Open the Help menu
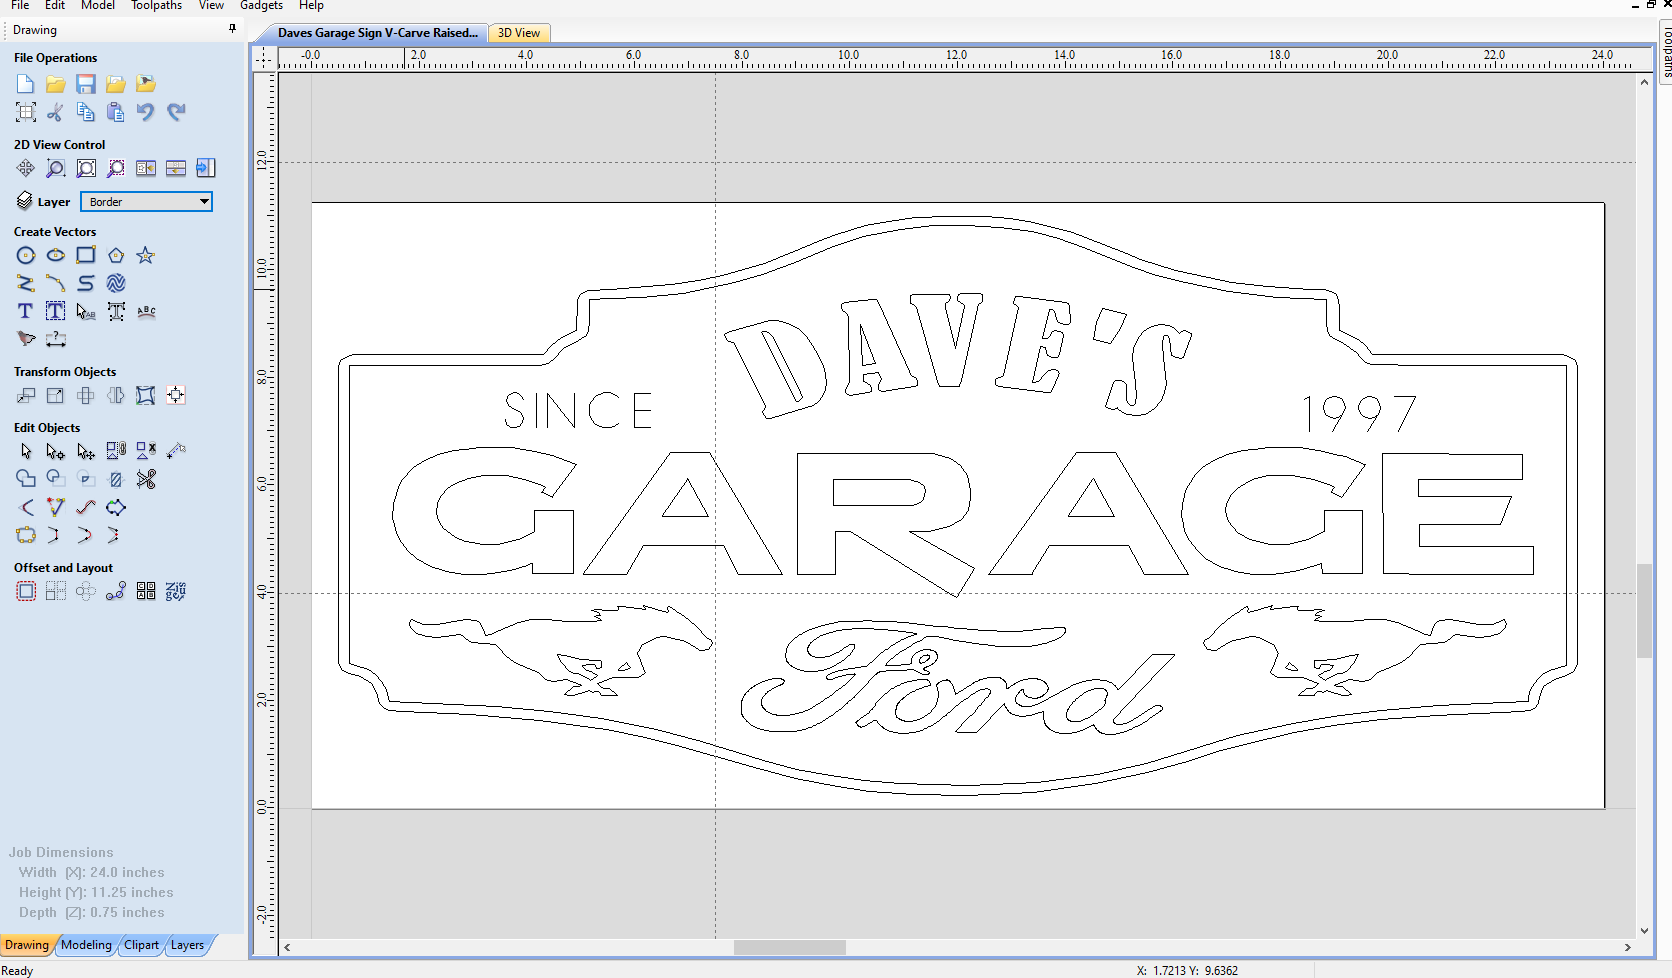 click(x=311, y=6)
